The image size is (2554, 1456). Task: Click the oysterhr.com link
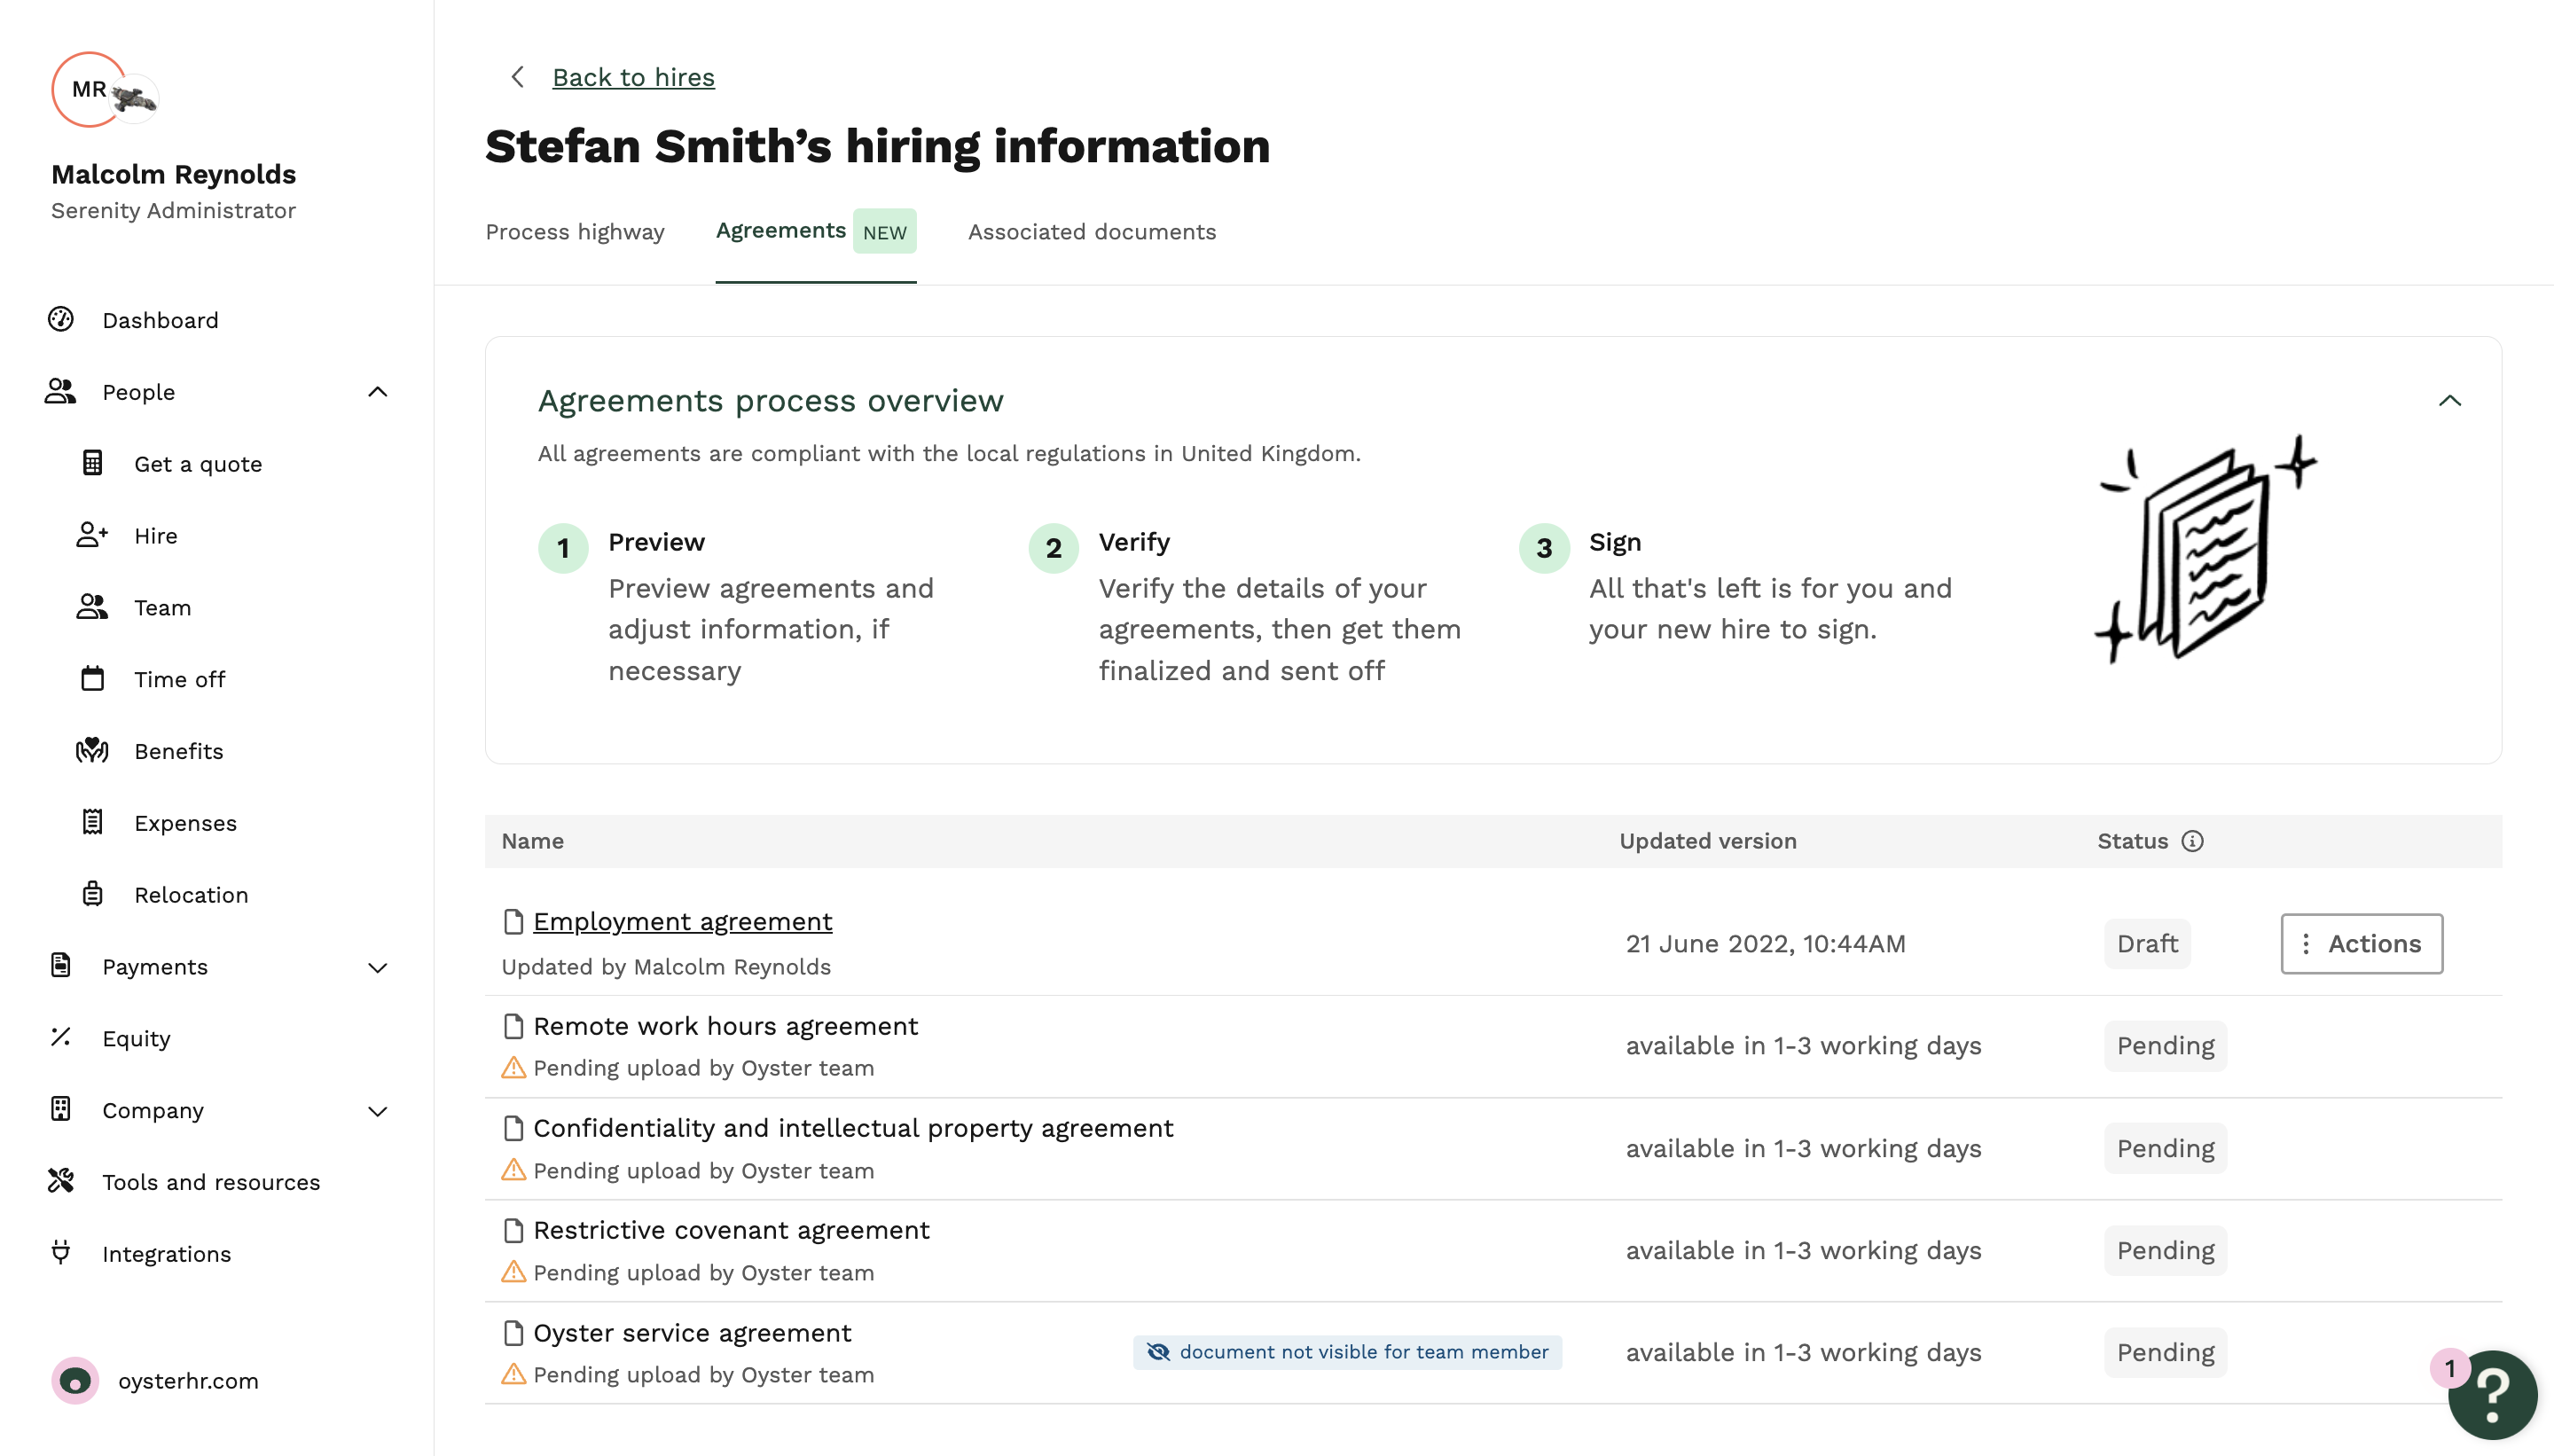pyautogui.click(x=188, y=1381)
